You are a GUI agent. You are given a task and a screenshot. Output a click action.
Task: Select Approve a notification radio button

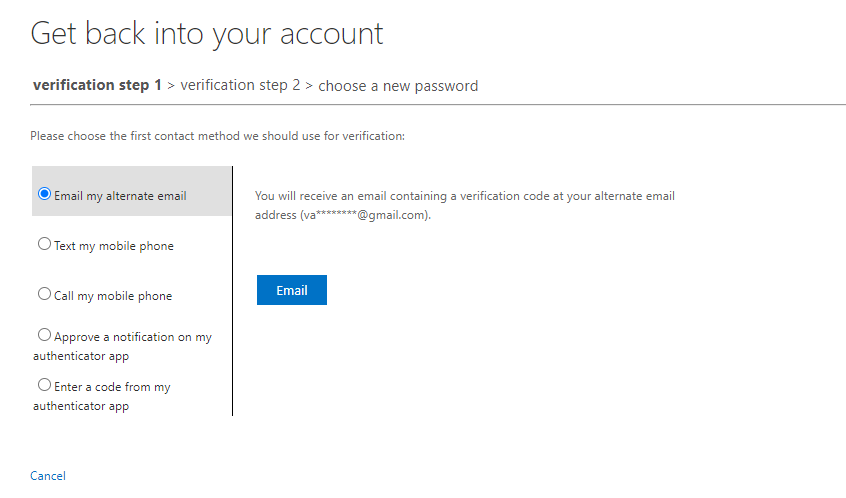(x=44, y=335)
